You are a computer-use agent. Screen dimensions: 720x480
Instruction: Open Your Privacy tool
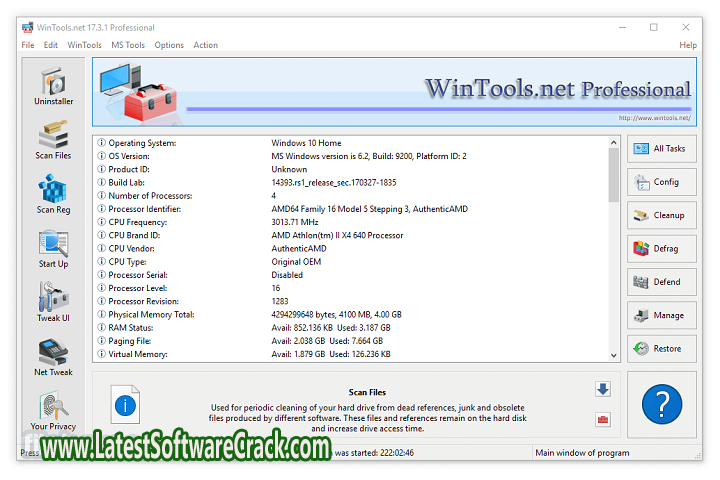53,410
